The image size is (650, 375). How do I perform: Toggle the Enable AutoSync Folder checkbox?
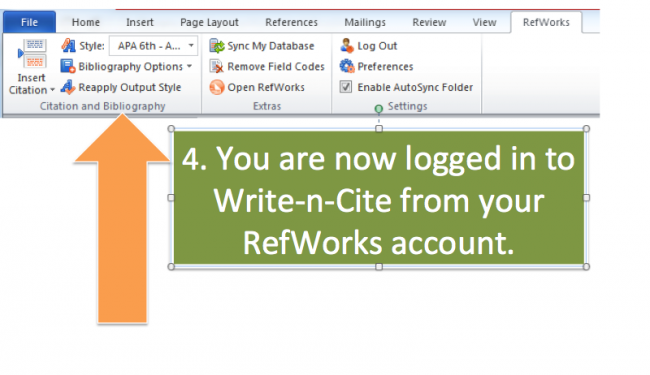coord(346,87)
